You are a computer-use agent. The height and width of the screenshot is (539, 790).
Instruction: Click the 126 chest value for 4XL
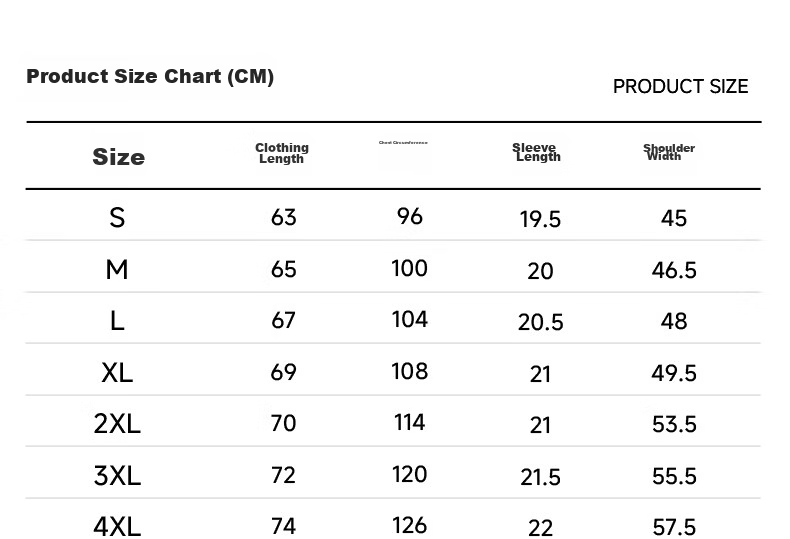(410, 525)
